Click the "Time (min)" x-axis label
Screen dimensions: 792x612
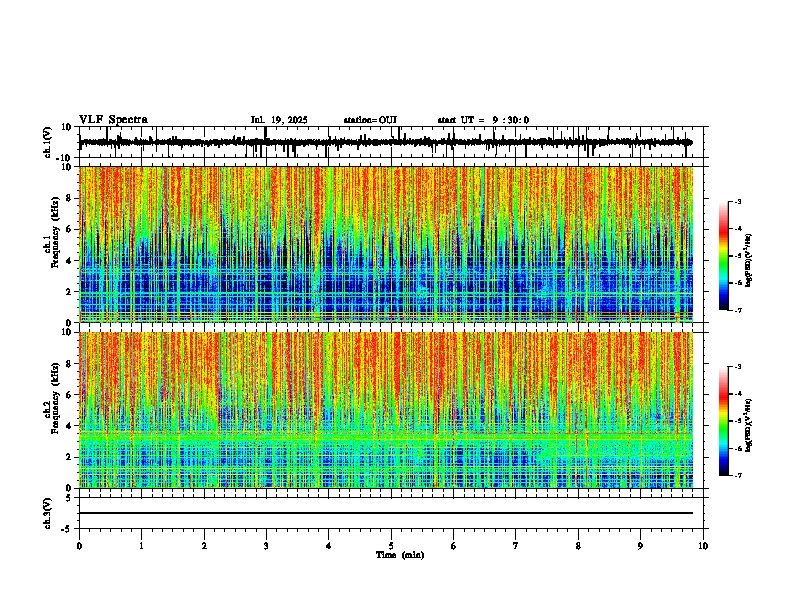pyautogui.click(x=400, y=555)
